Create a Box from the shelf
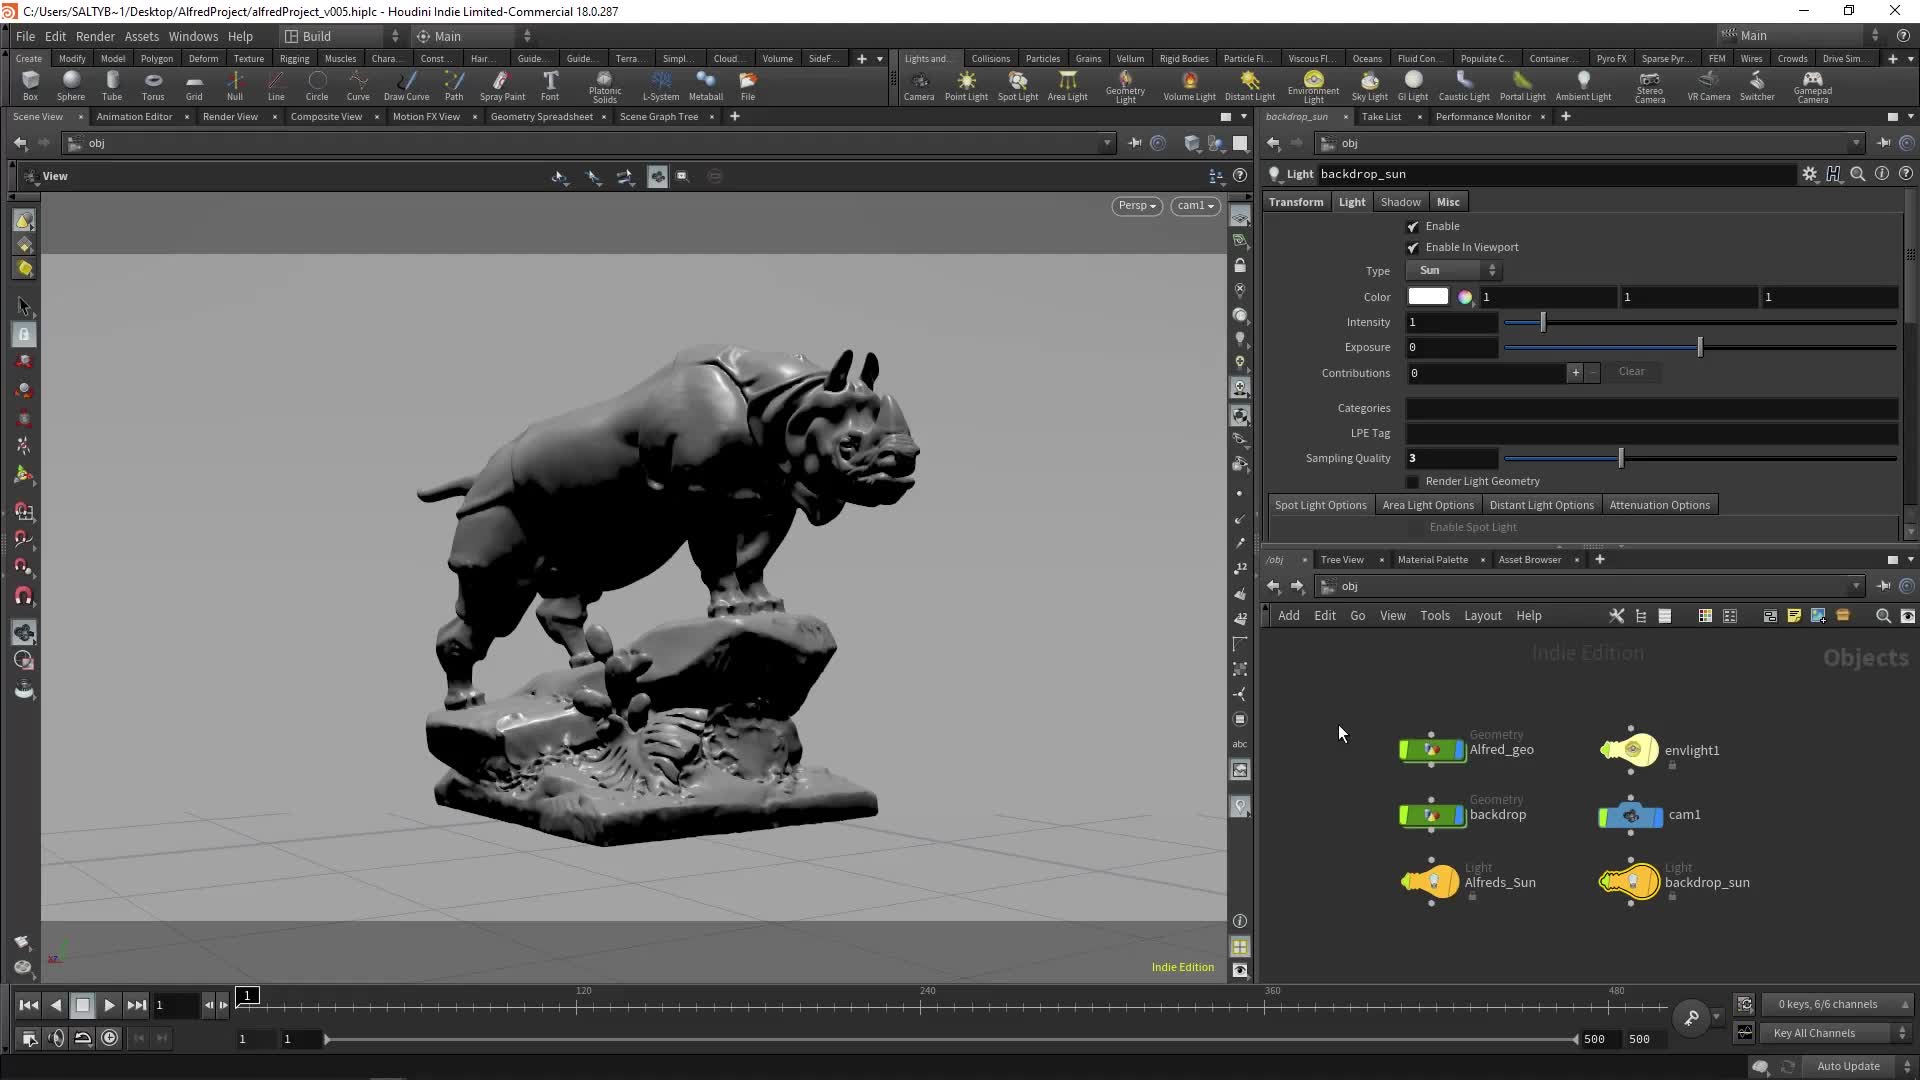The height and width of the screenshot is (1080, 1920). pyautogui.click(x=30, y=86)
